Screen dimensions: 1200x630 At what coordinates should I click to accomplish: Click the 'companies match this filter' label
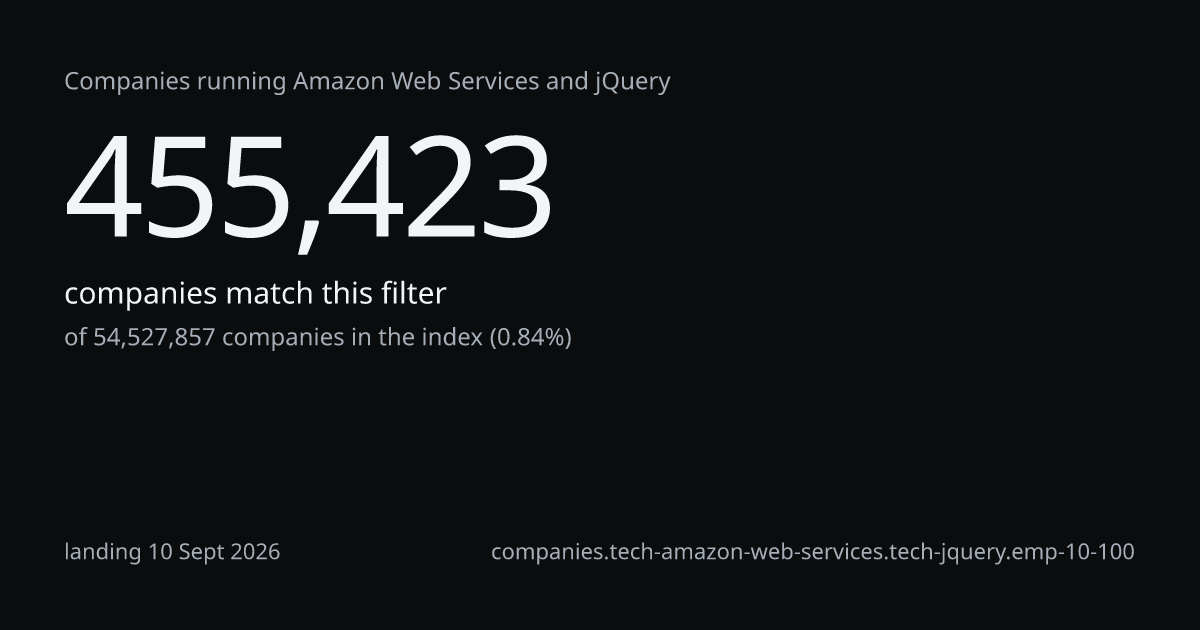[x=255, y=294]
